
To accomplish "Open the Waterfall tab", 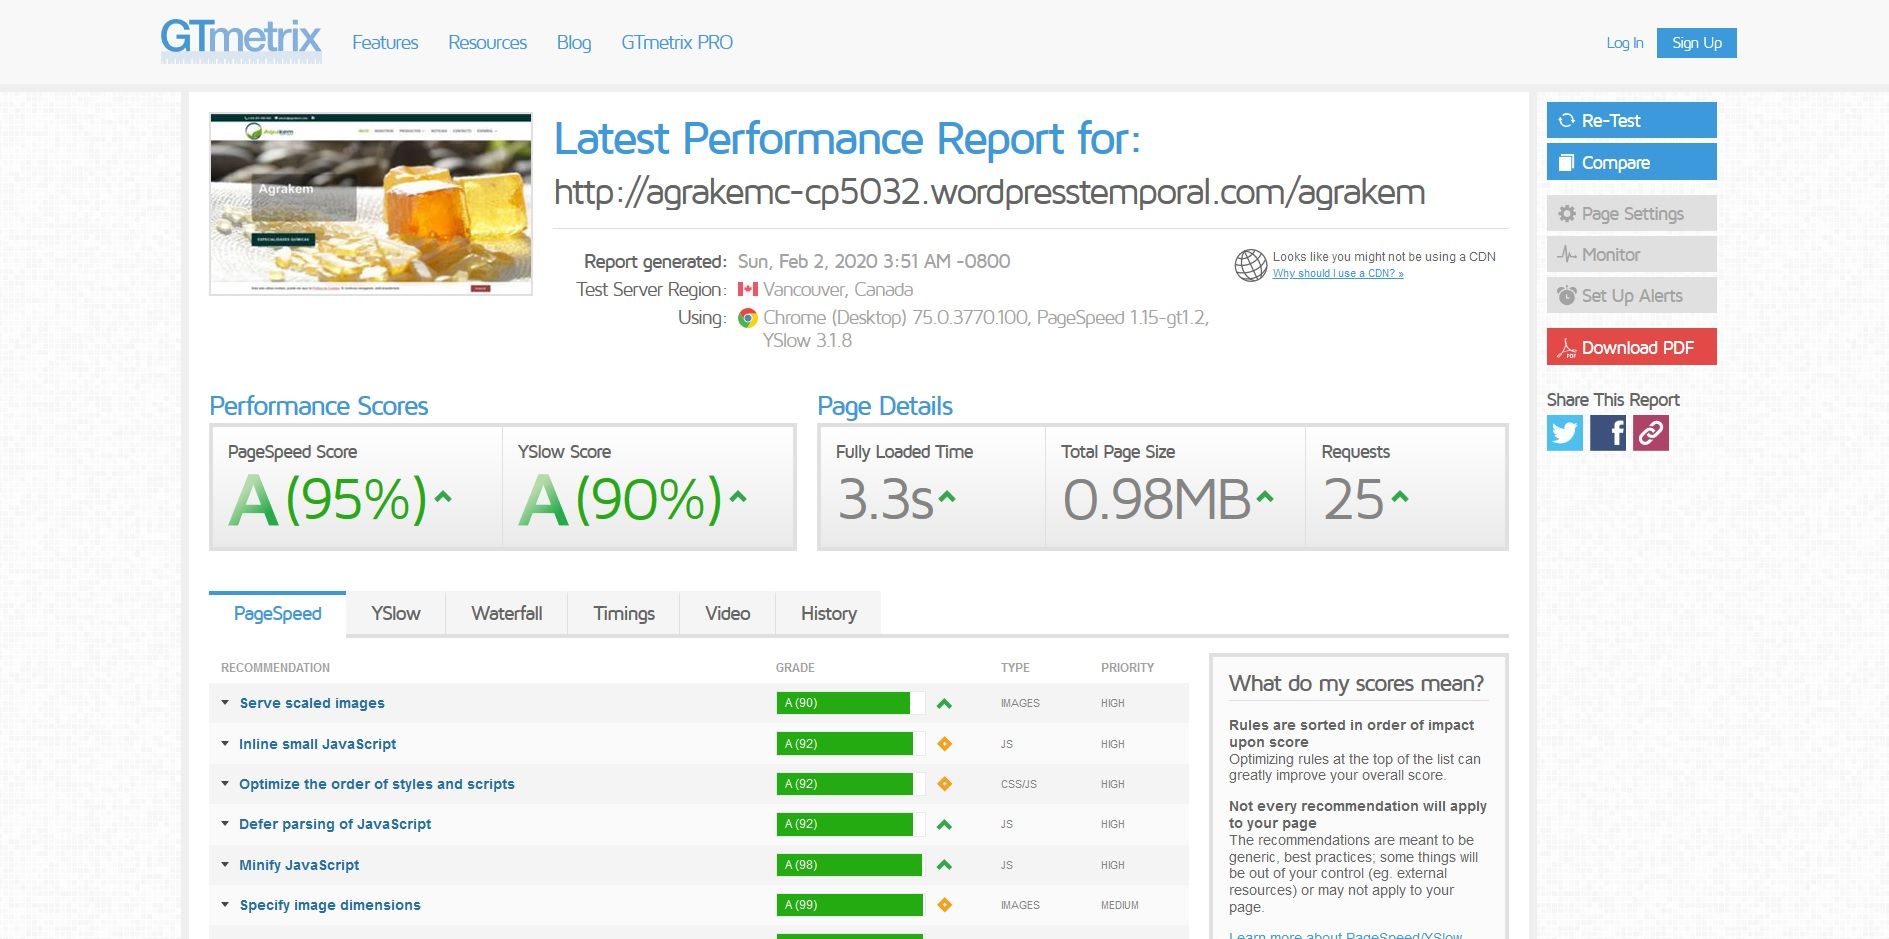I will click(507, 614).
